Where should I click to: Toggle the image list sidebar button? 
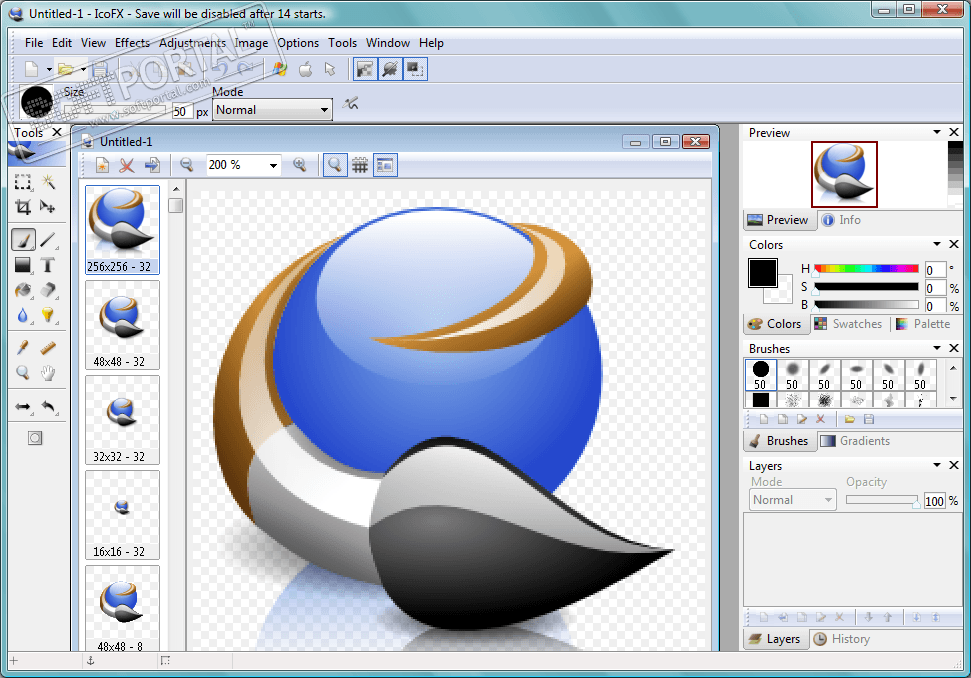pyautogui.click(x=385, y=165)
